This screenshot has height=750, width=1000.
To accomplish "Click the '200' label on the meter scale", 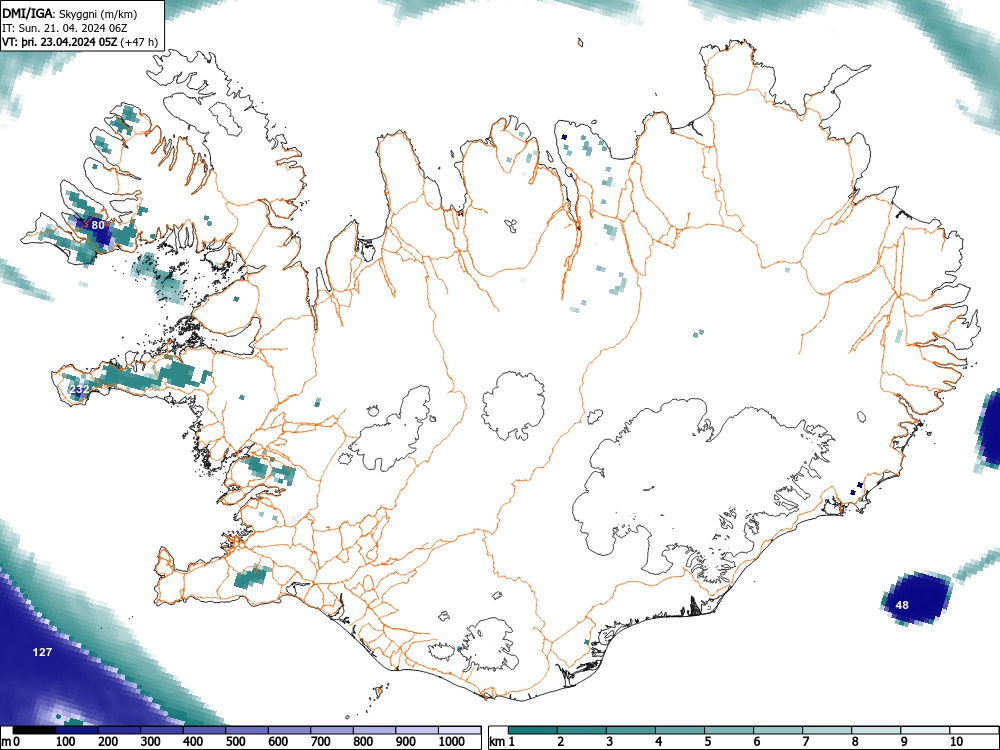I will pos(108,742).
